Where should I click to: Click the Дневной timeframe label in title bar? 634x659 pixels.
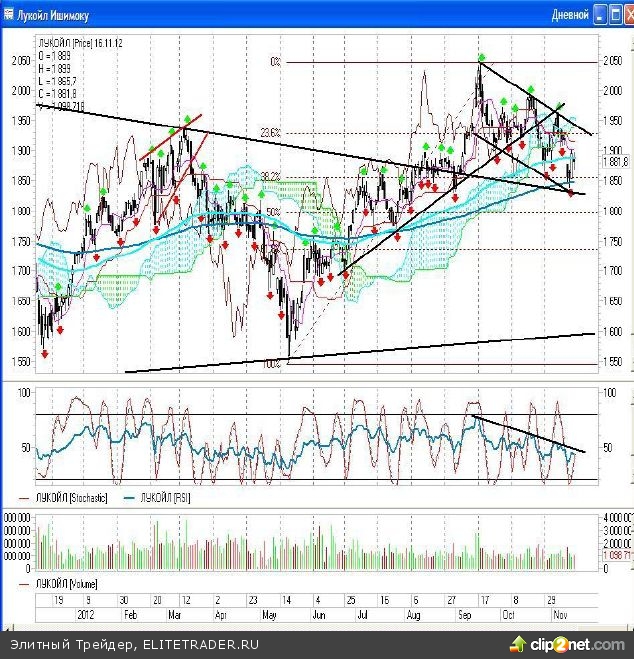(568, 14)
